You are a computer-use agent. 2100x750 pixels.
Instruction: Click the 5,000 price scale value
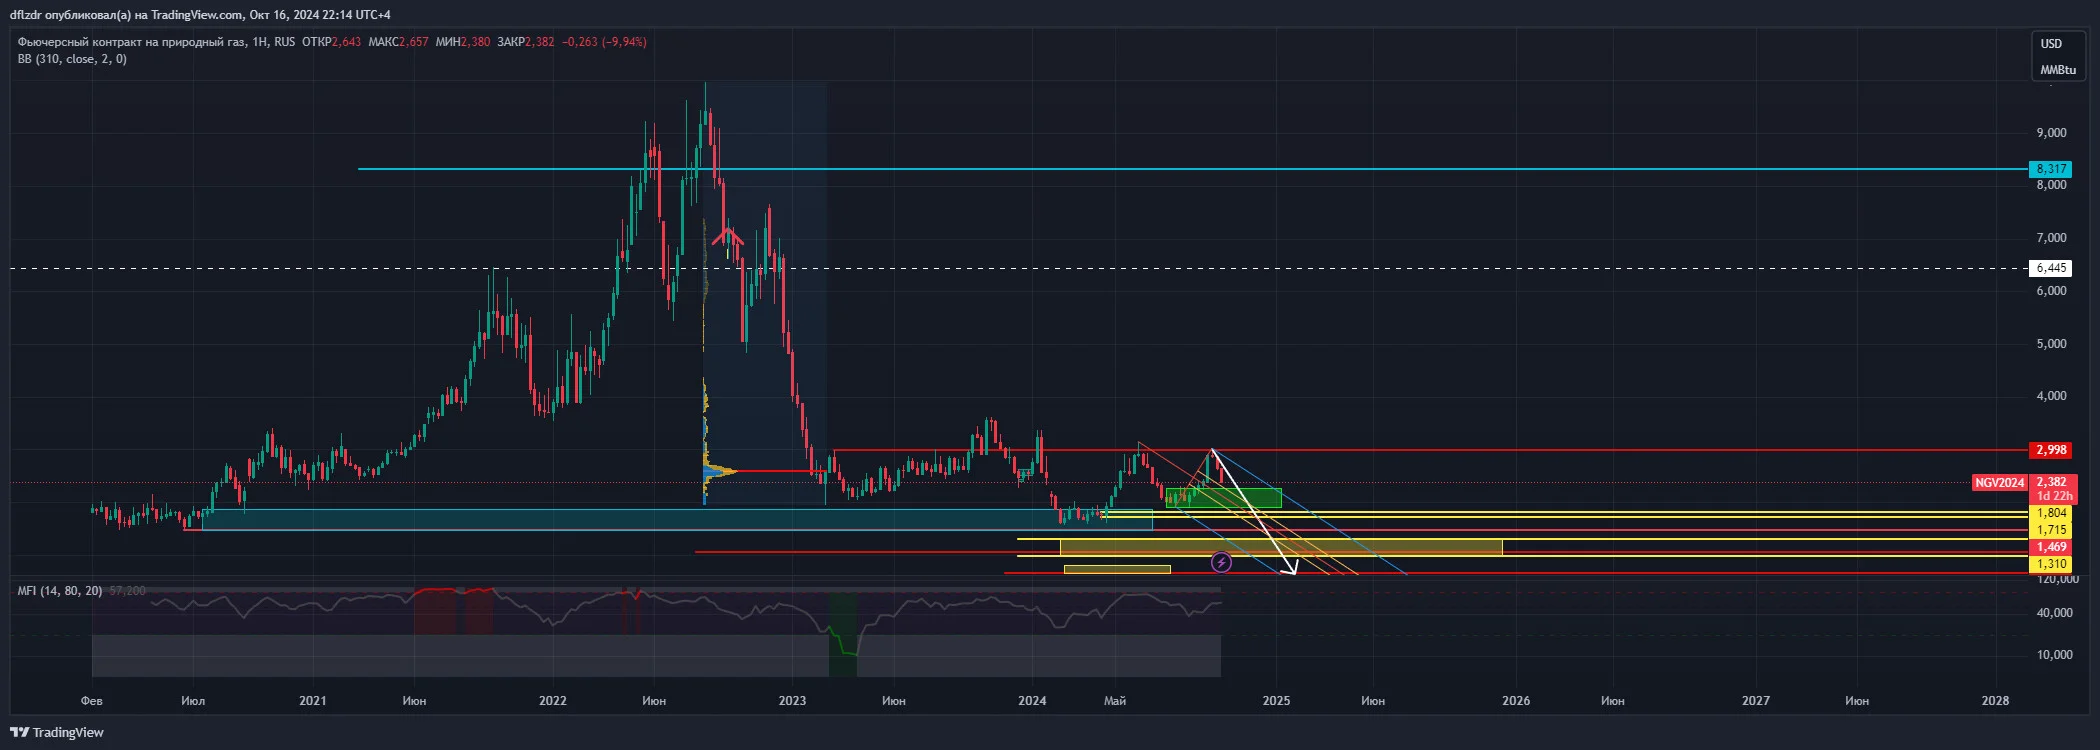click(2051, 344)
